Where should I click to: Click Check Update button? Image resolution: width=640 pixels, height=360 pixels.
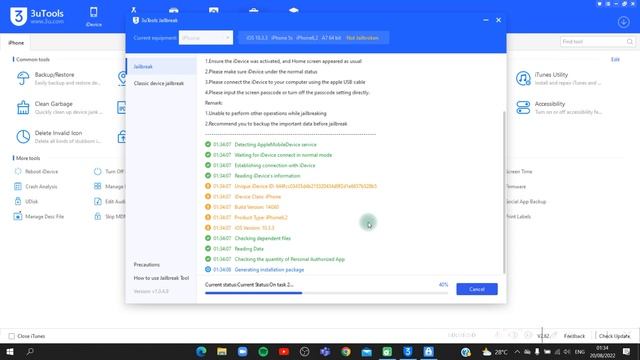pos(614,336)
